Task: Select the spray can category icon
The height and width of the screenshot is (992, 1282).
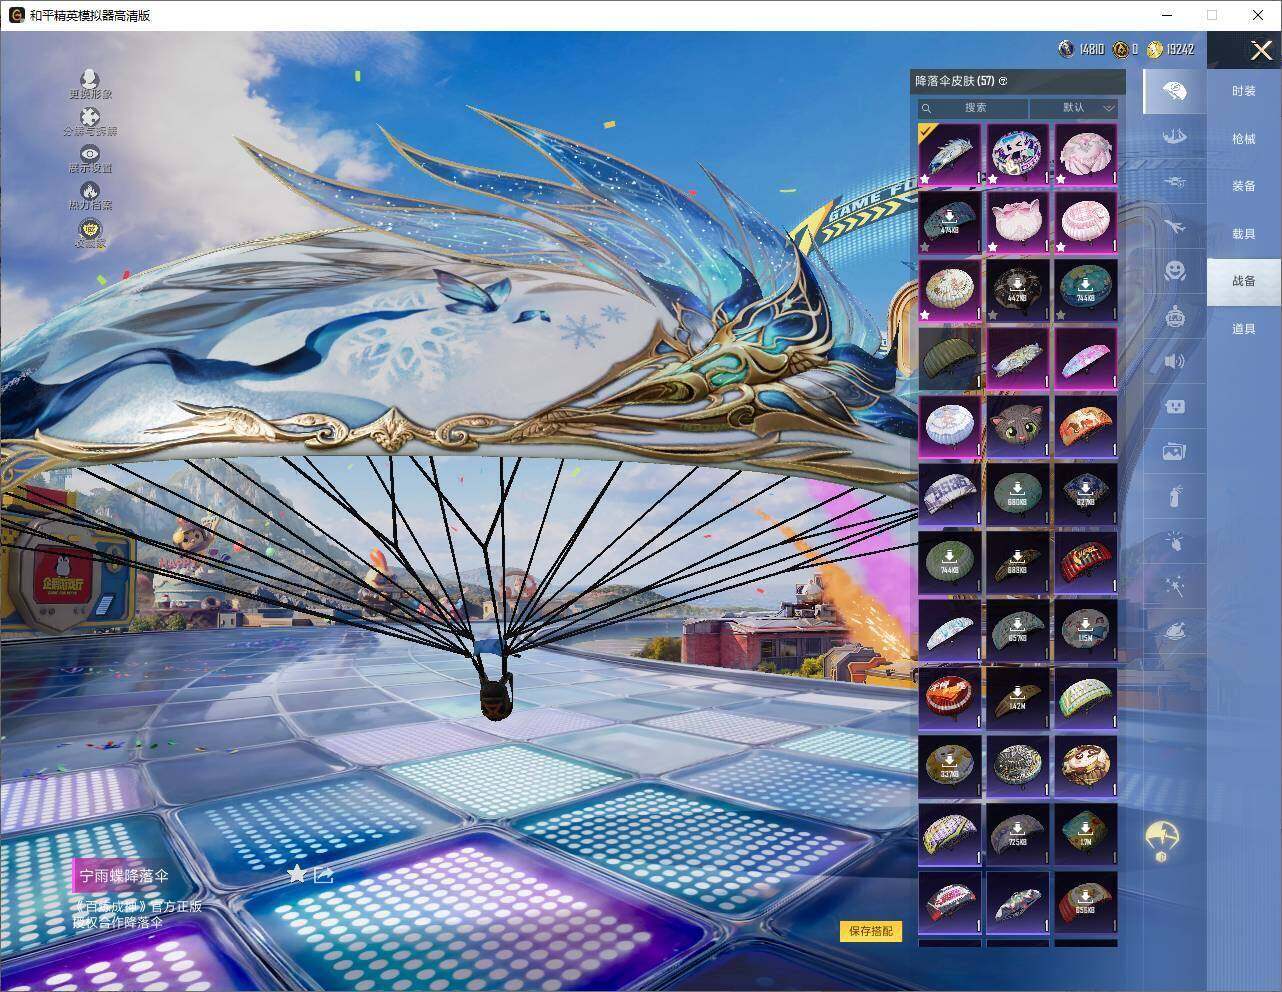Action: [1175, 497]
